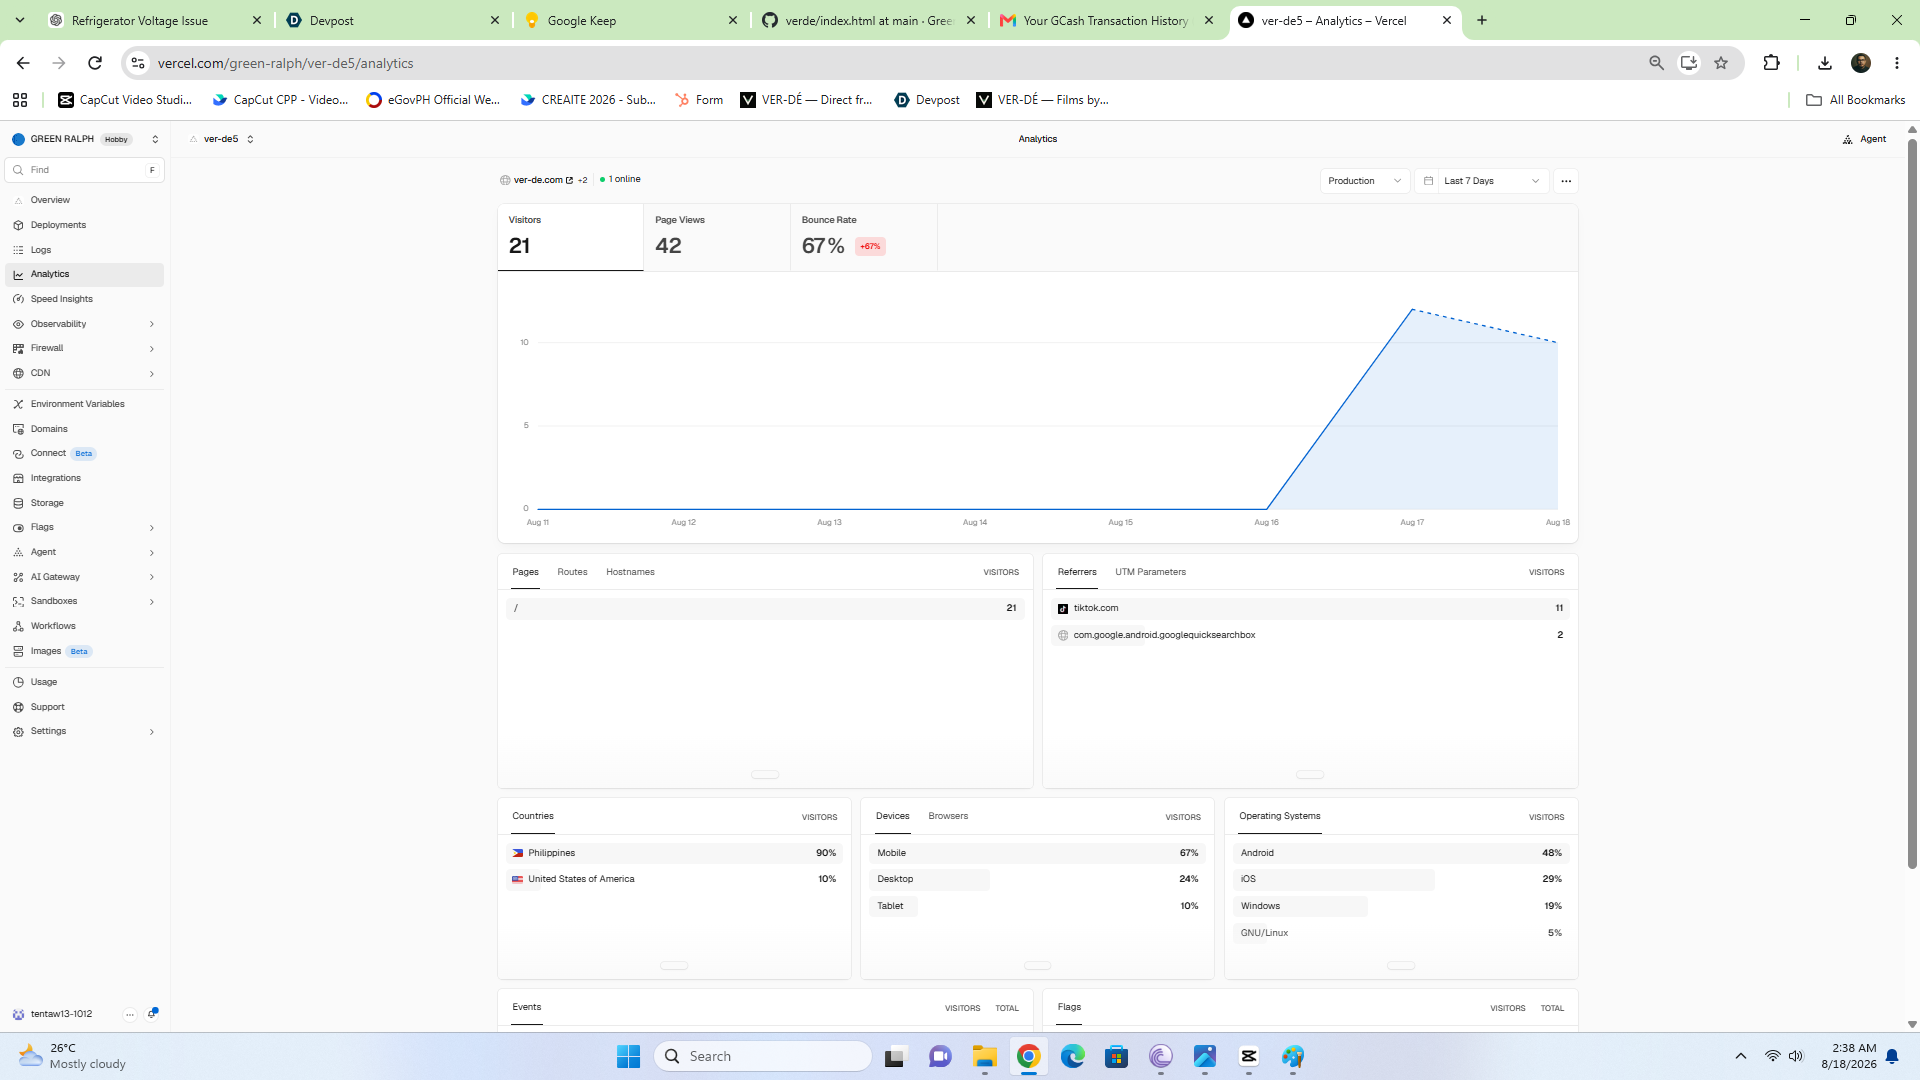Viewport: 1920px width, 1080px height.
Task: Click the Find search field
Action: [85, 170]
